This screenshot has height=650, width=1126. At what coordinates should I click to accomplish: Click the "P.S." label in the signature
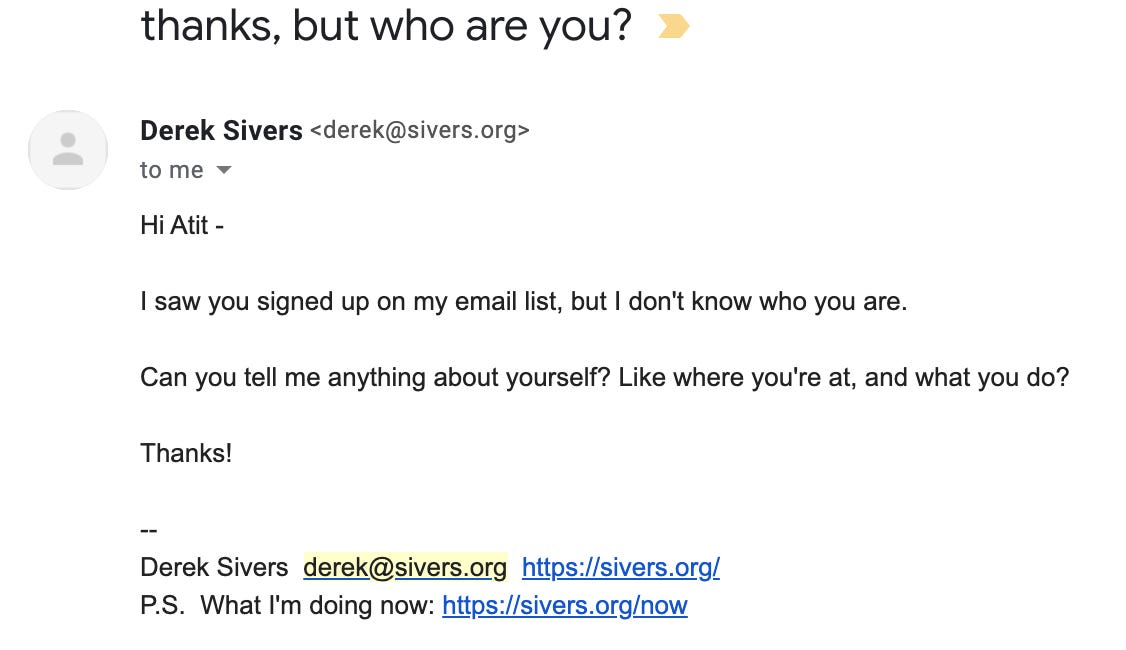pyautogui.click(x=163, y=606)
